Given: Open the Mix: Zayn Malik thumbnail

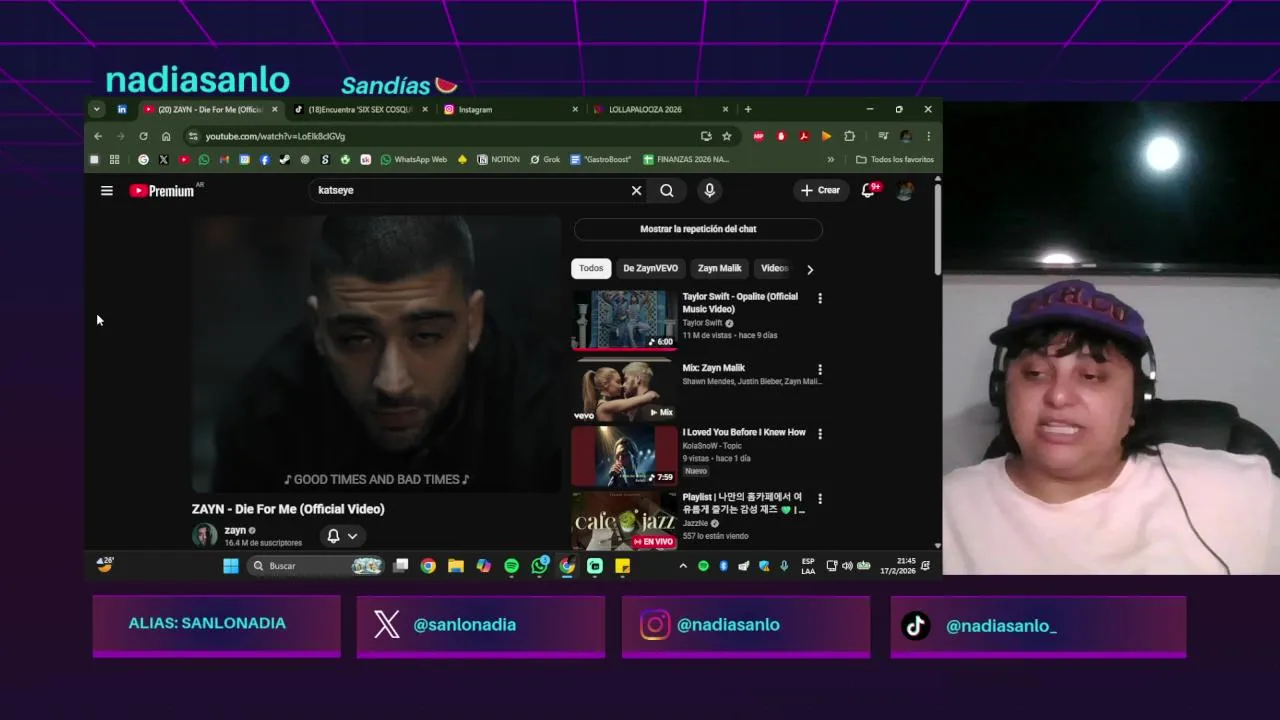Looking at the screenshot, I should tap(624, 390).
